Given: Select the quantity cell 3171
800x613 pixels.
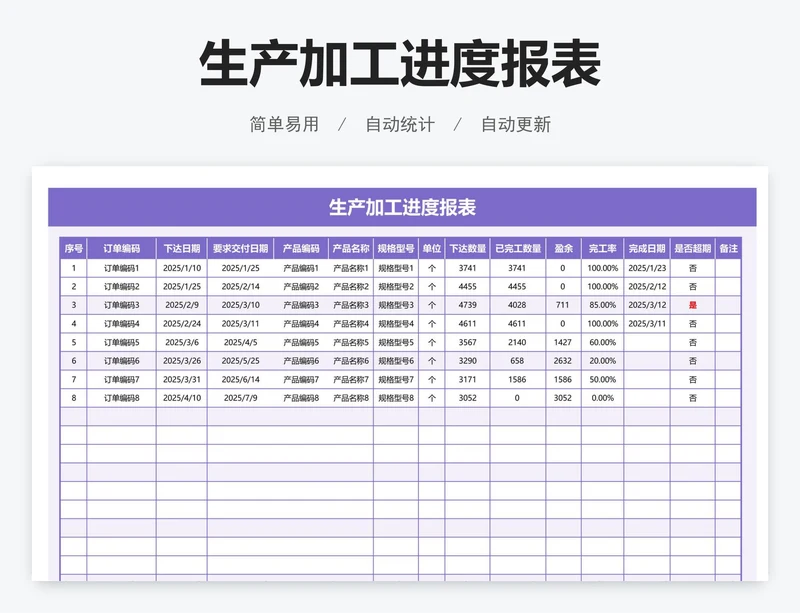Looking at the screenshot, I should 467,379.
